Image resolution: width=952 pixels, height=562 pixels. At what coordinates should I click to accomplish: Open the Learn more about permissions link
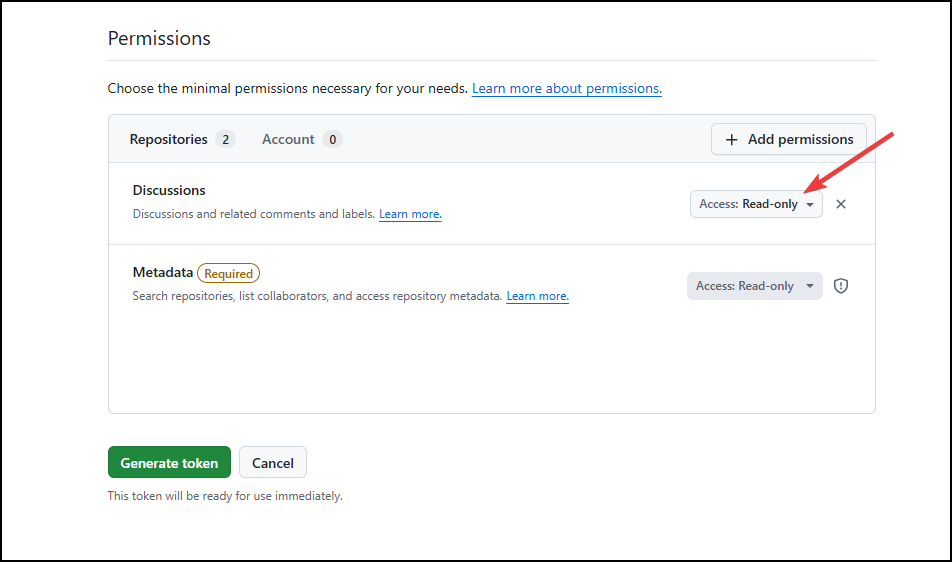pos(566,89)
